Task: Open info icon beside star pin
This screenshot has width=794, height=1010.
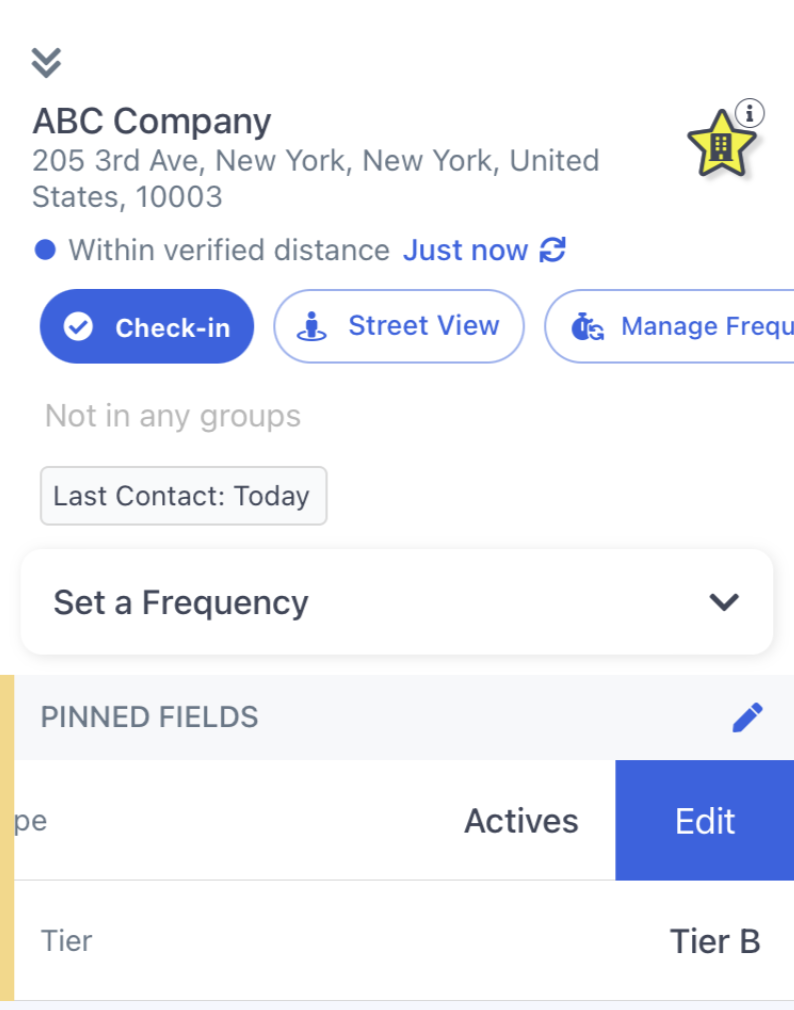Action: point(749,114)
